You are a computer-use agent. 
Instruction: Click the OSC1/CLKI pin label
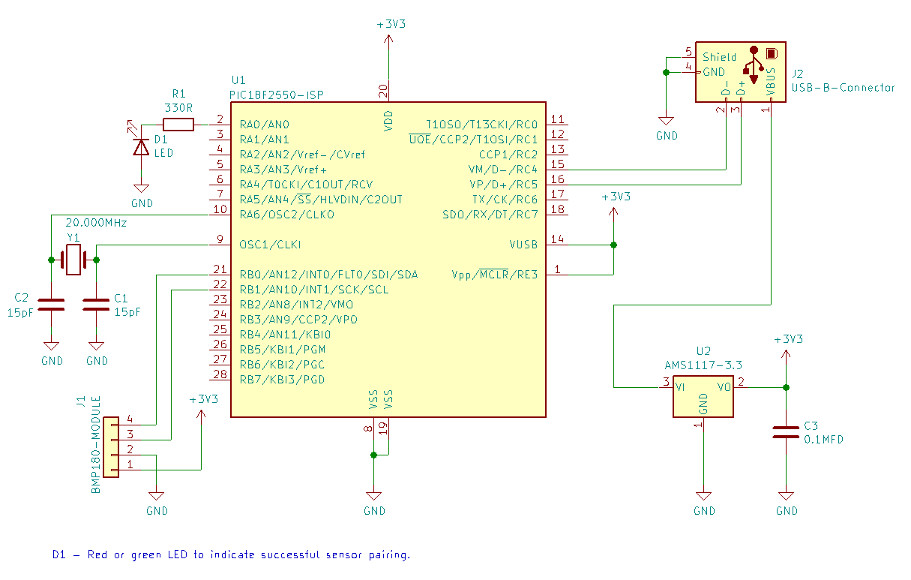[x=271, y=245]
